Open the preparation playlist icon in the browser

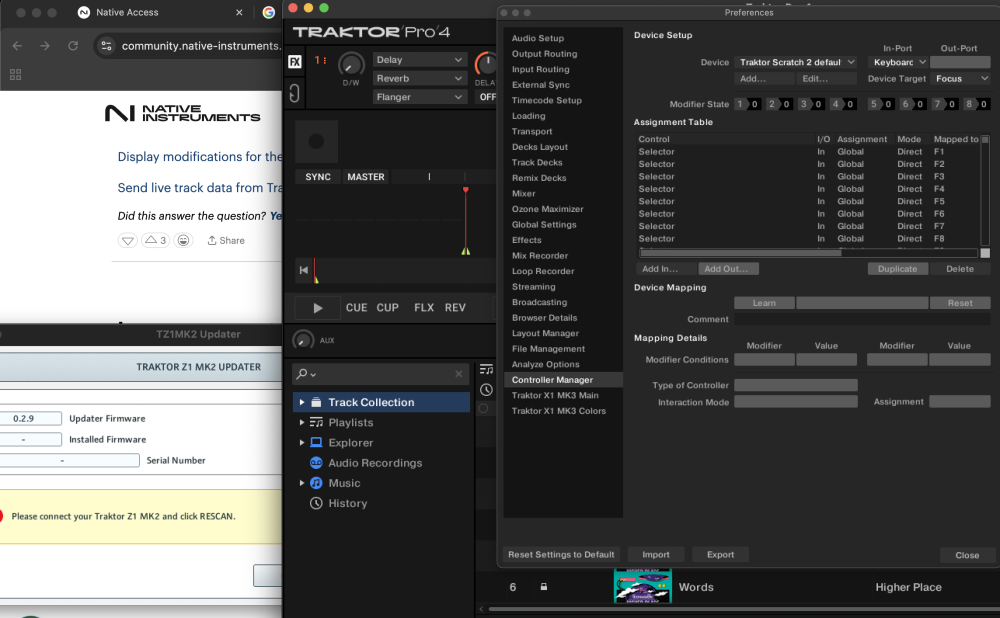click(486, 369)
